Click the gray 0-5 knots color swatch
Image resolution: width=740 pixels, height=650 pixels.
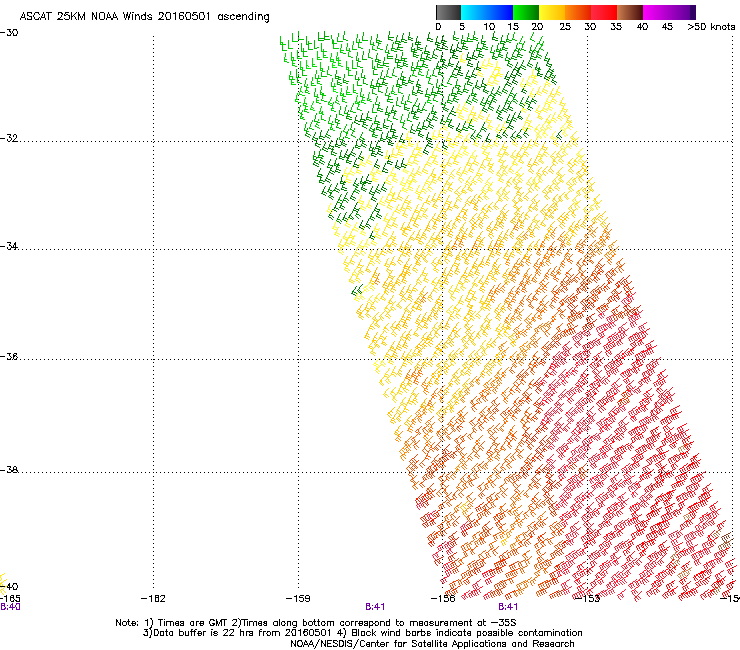(x=448, y=12)
